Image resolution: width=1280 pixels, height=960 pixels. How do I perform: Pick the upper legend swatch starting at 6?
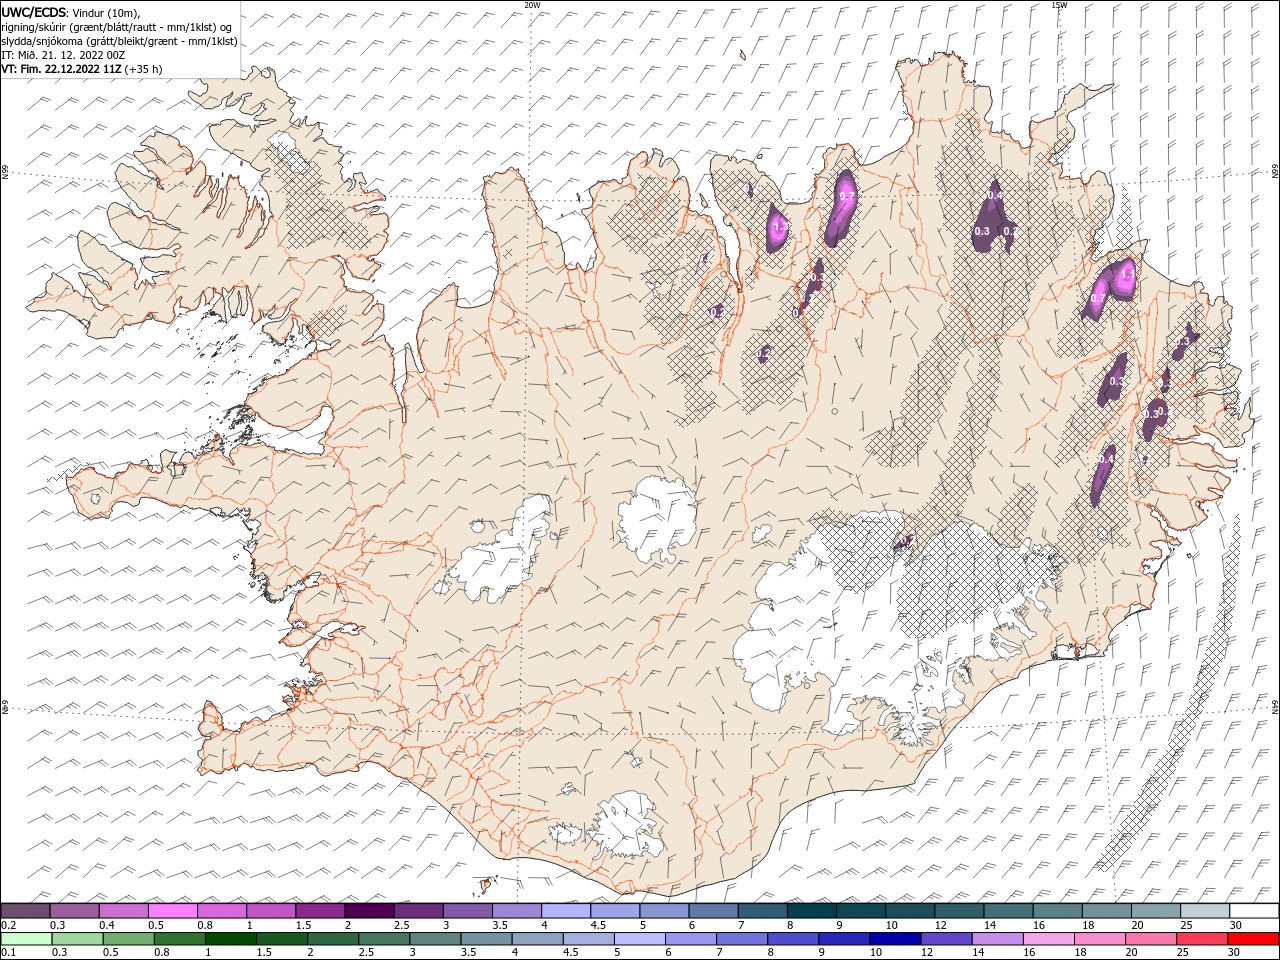pyautogui.click(x=713, y=911)
